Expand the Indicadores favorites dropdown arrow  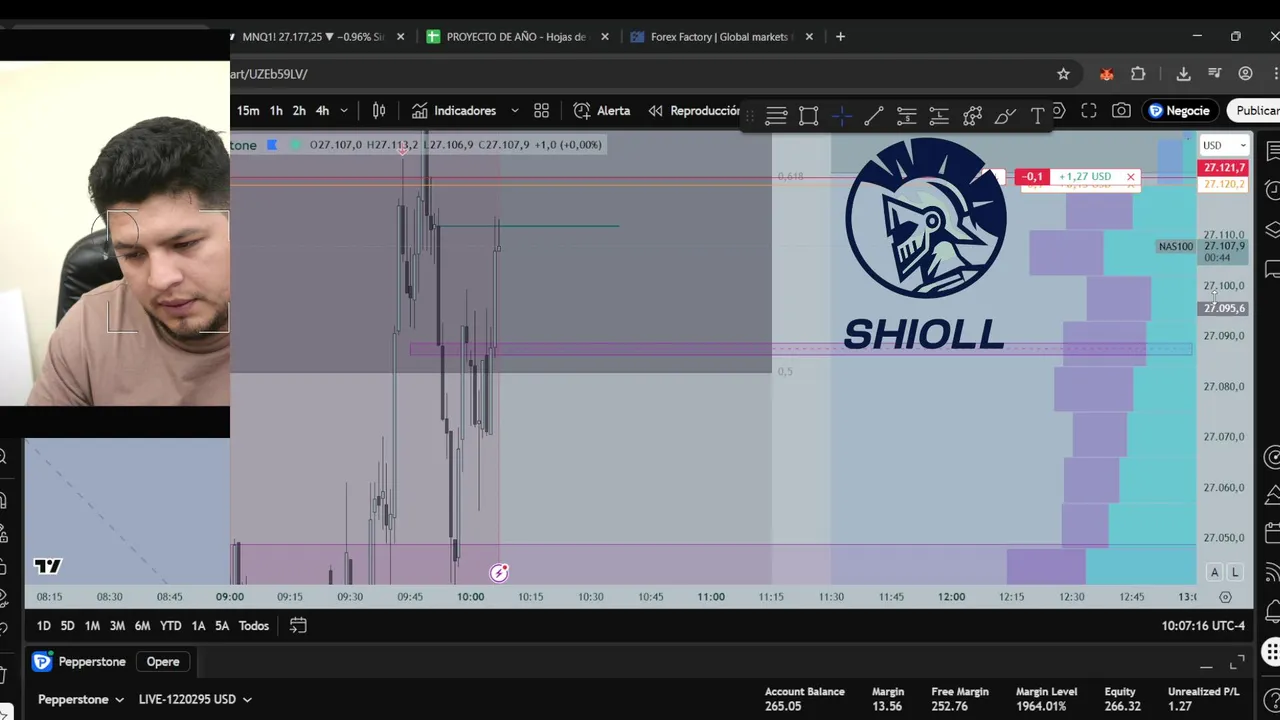point(514,111)
